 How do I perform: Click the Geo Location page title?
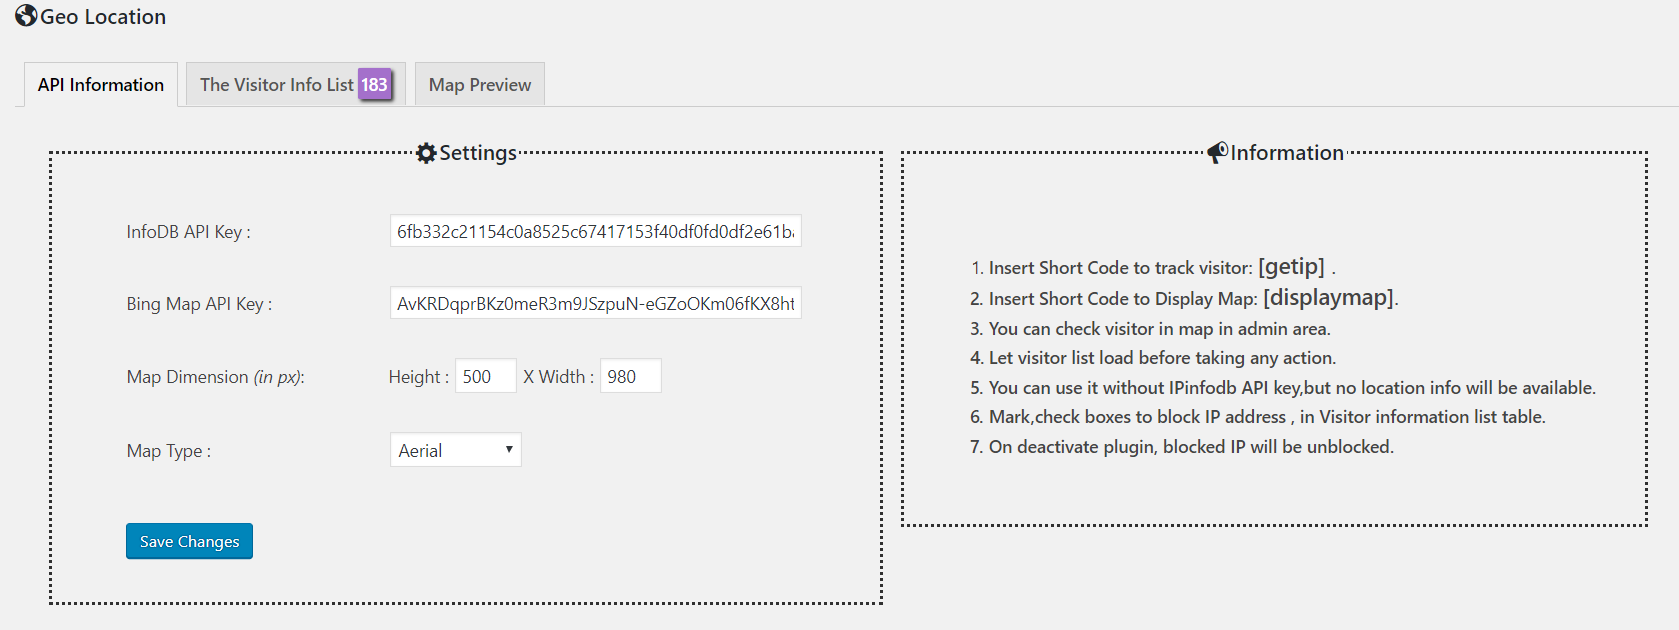103,17
